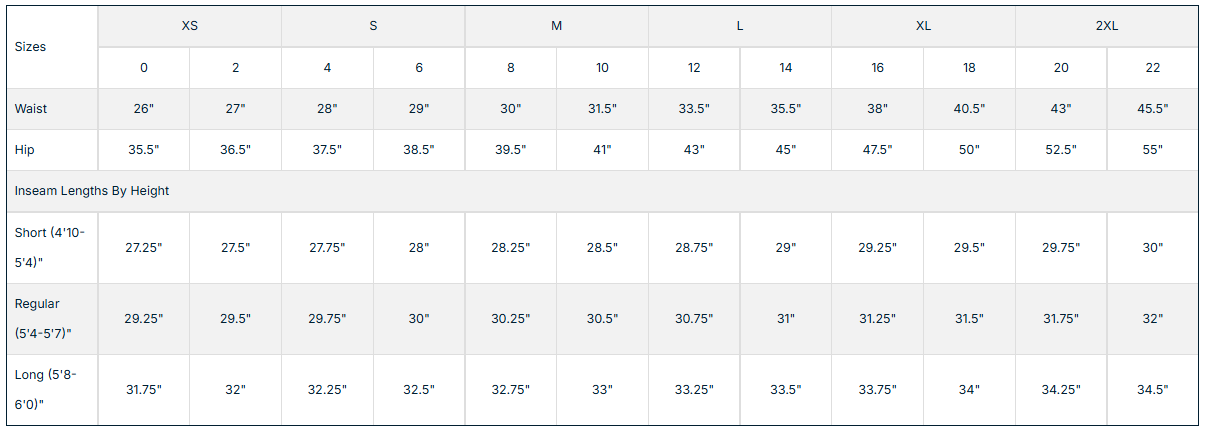The height and width of the screenshot is (437, 1213).
Task: Click the Inseam Lengths By Height heading
Action: pos(92,190)
